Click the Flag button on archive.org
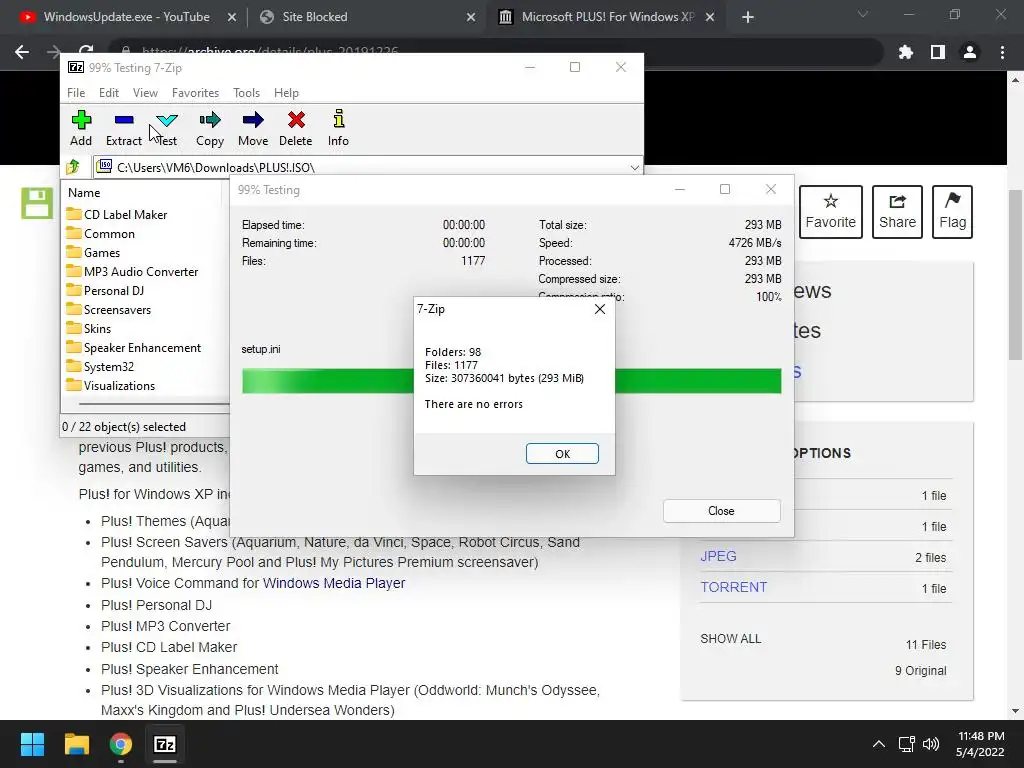Image resolution: width=1024 pixels, height=768 pixels. tap(952, 212)
